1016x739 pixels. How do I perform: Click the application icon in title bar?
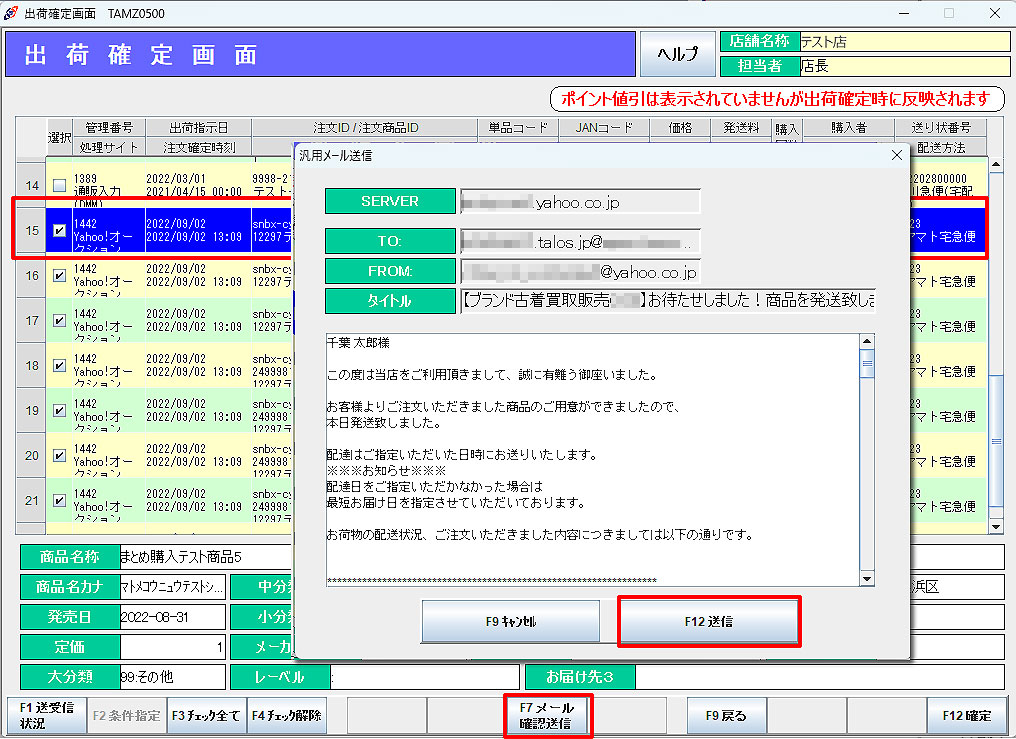(x=12, y=13)
